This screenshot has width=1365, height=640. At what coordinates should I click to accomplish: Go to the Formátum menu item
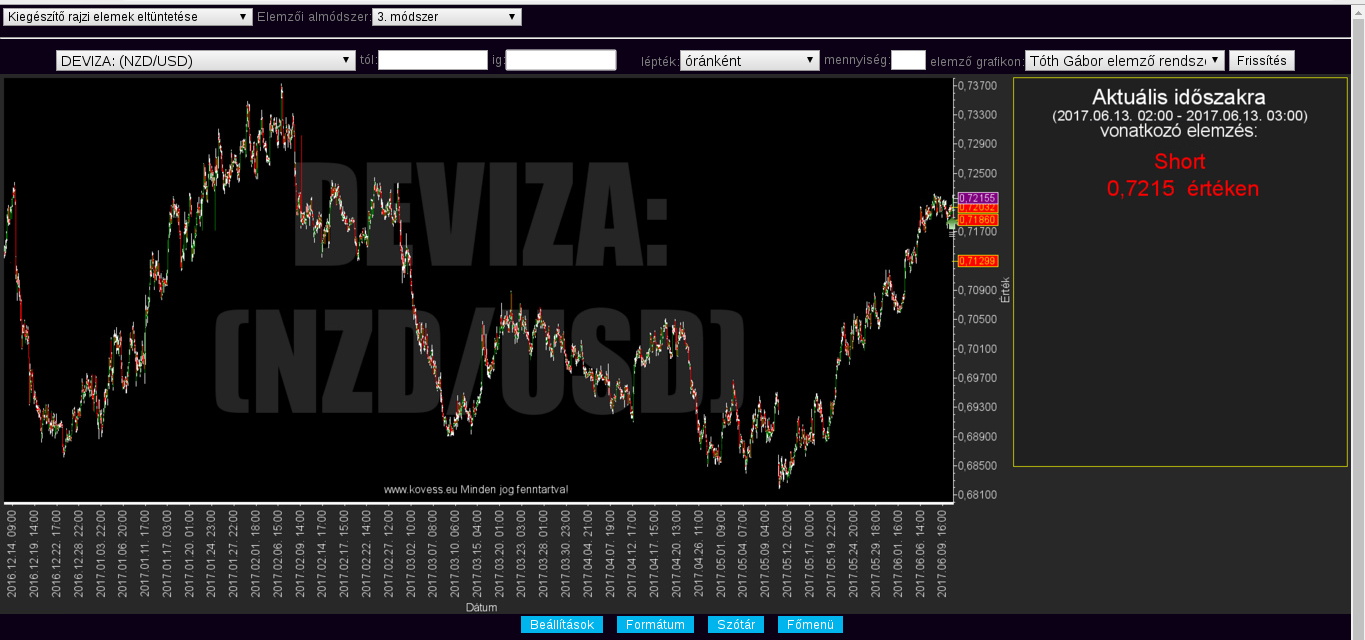click(655, 625)
